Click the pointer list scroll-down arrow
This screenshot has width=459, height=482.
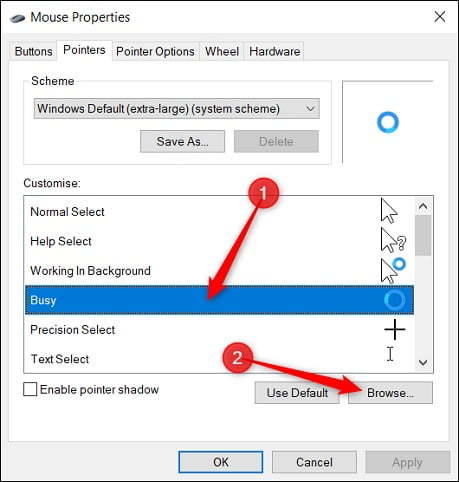[x=423, y=362]
